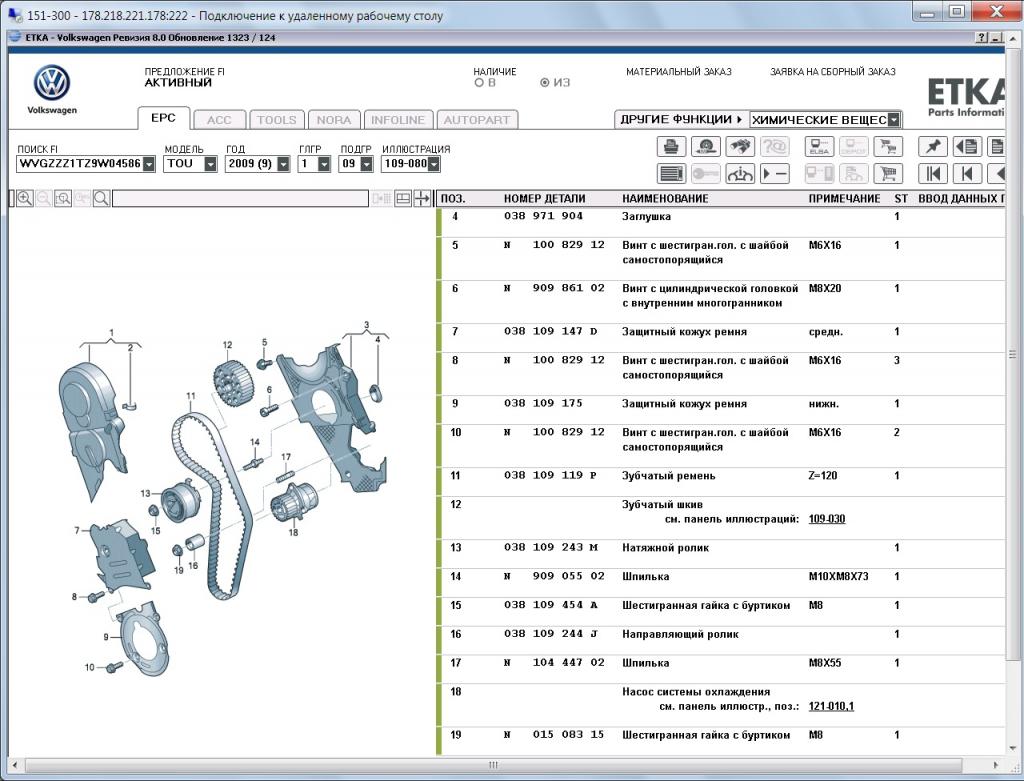Click the НОМЕР ДЕТАЛИ column header
Screen dimensions: 1024x781
[x=545, y=199]
